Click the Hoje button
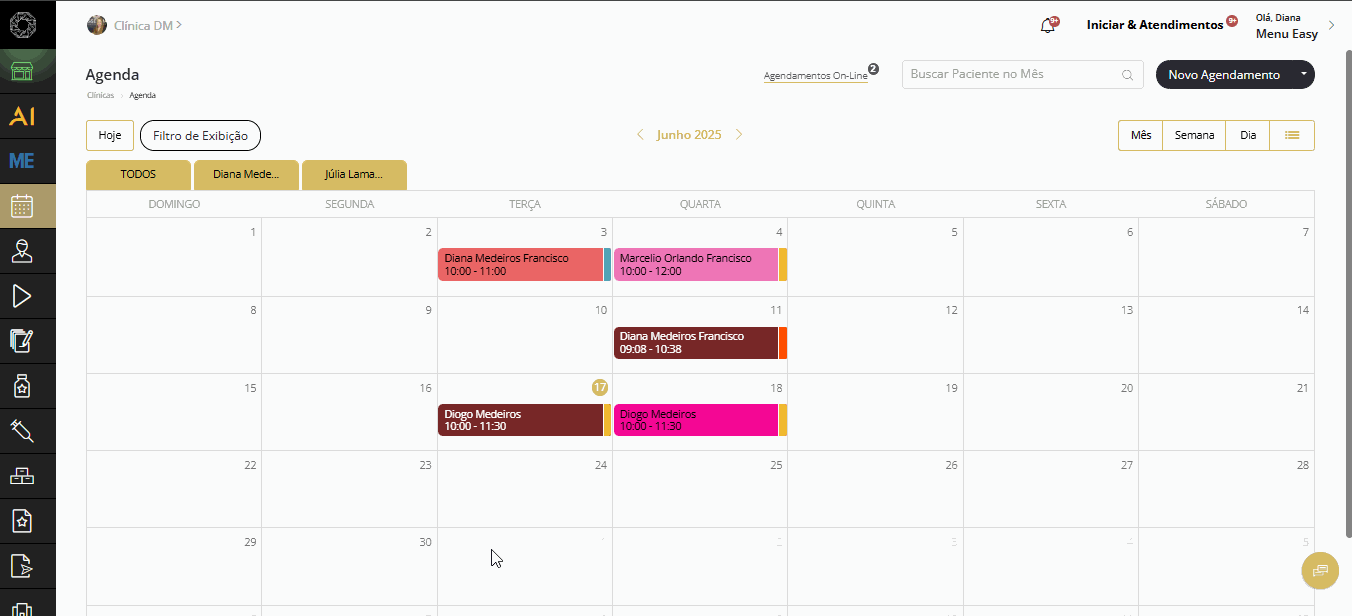Viewport: 1352px width, 616px height. (x=110, y=135)
